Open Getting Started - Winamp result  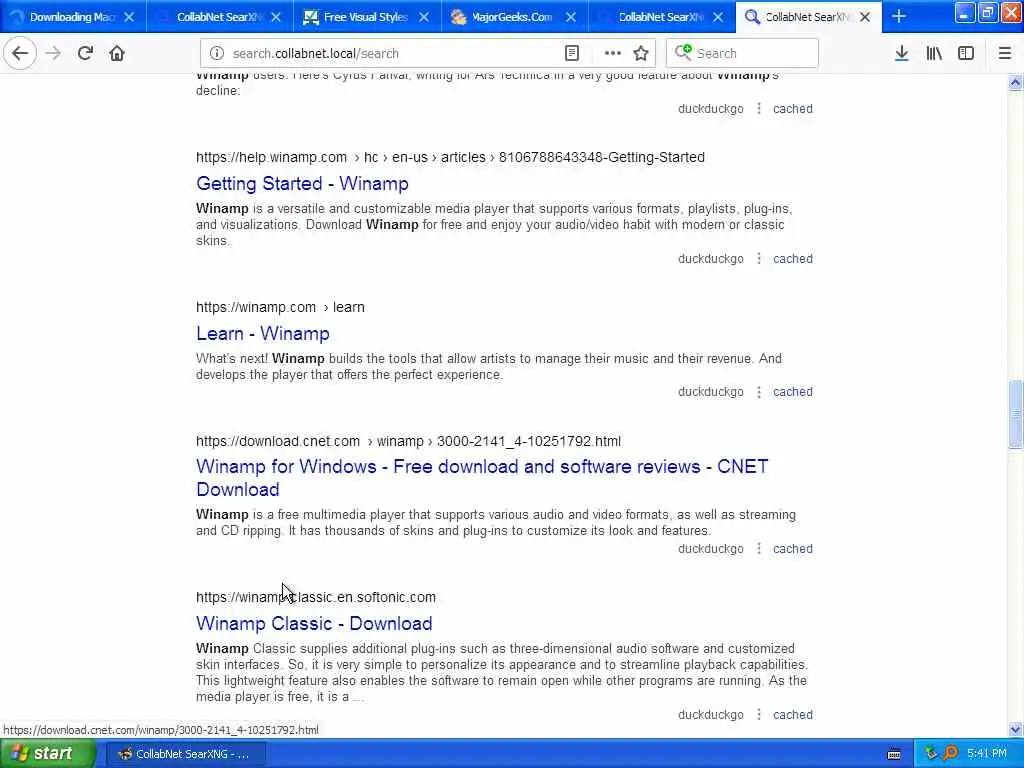pyautogui.click(x=302, y=184)
